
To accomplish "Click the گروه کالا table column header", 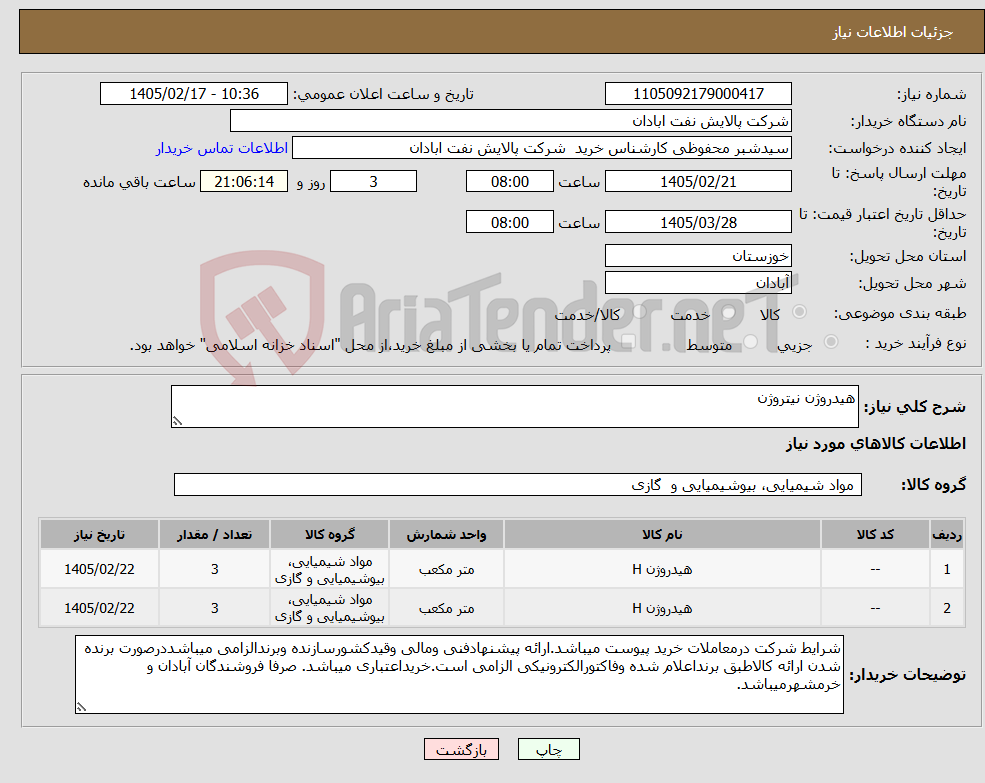I will coord(330,534).
